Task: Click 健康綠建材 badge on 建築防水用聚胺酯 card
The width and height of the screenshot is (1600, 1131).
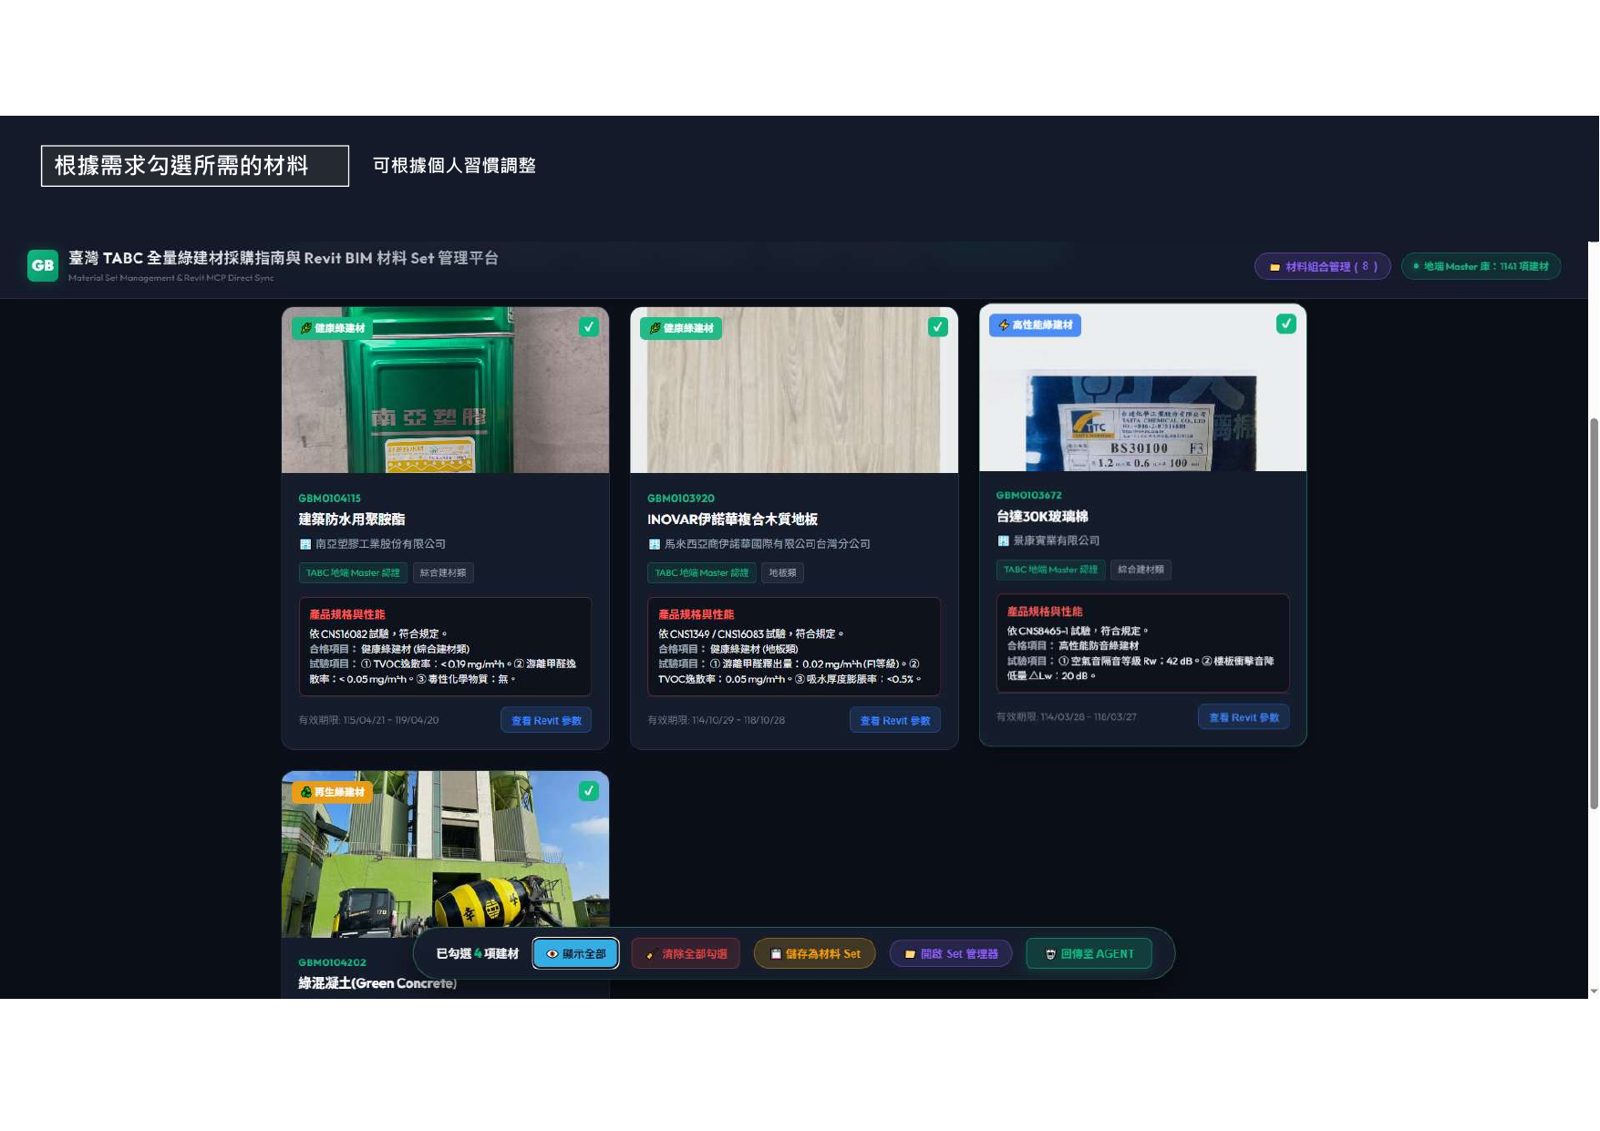Action: coord(334,328)
